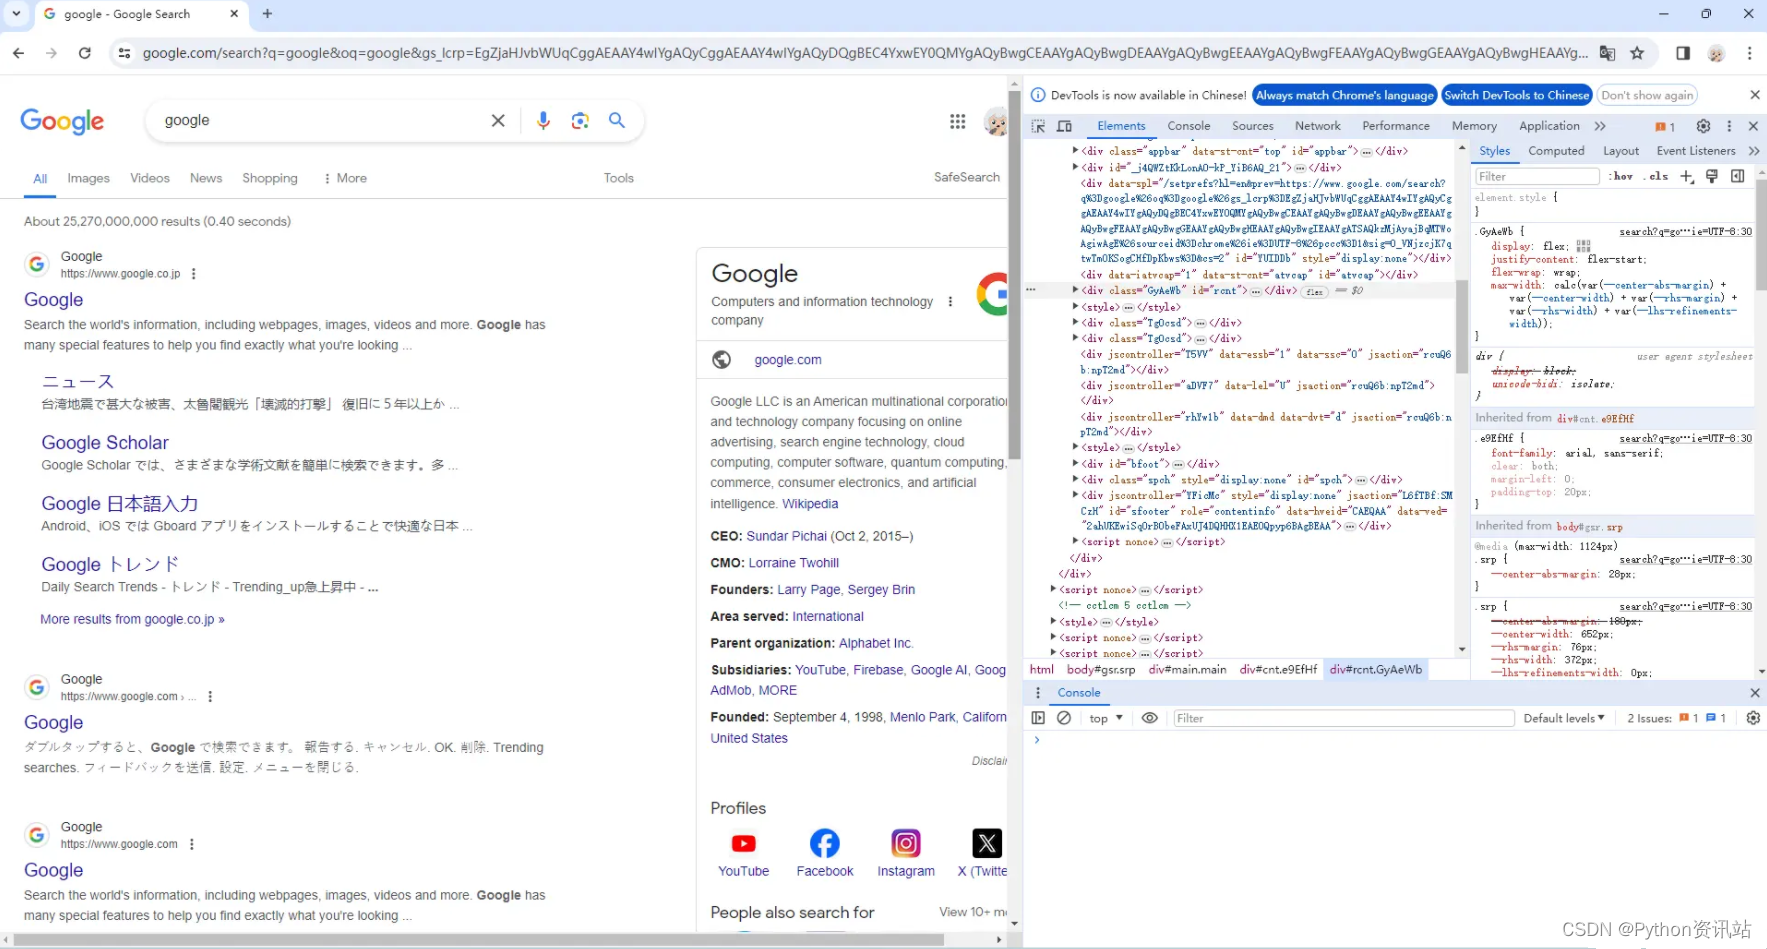This screenshot has width=1767, height=949.
Task: Toggle DevTools device toolbar icon
Action: click(x=1064, y=126)
